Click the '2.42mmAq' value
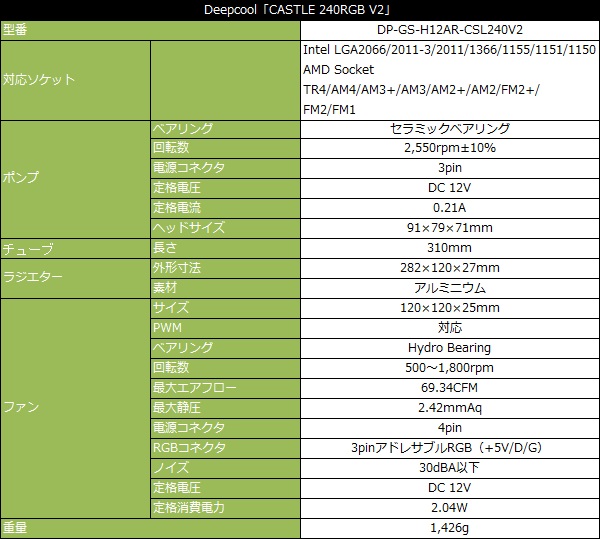This screenshot has width=600, height=539. coord(450,408)
